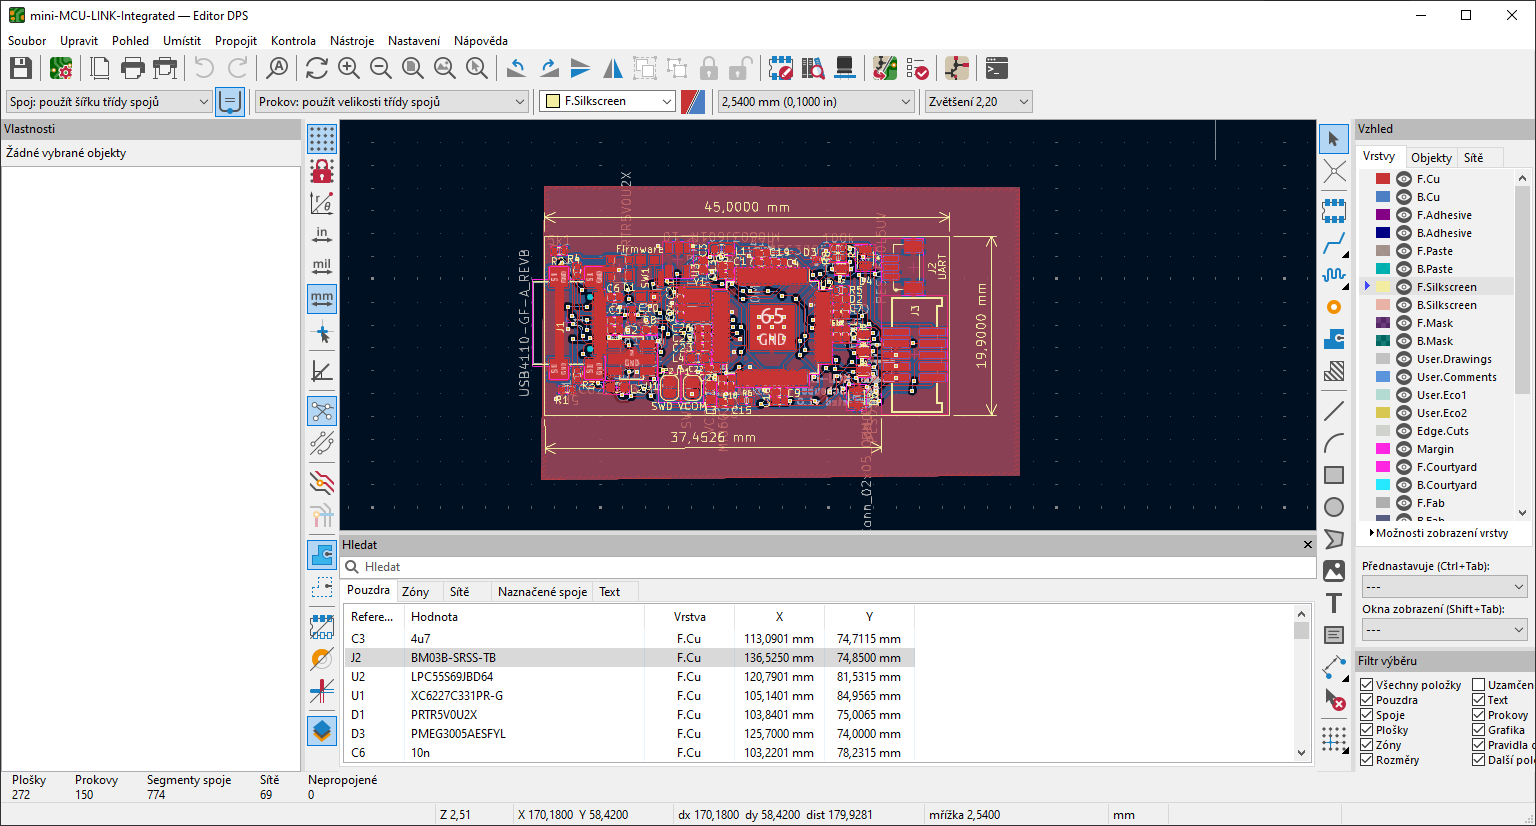Switch units to inches
The width and height of the screenshot is (1536, 826).
pos(322,235)
